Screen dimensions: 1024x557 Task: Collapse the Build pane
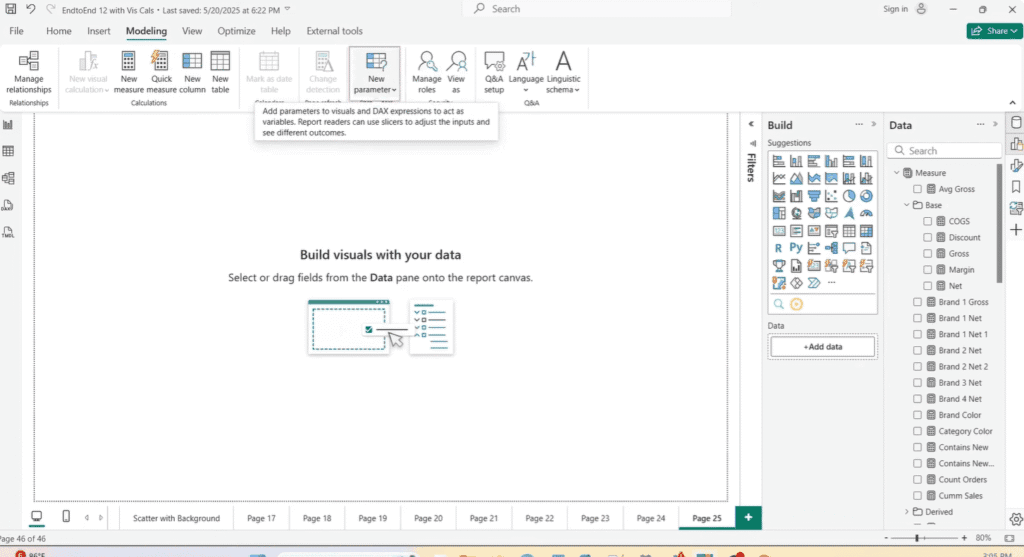(874, 124)
